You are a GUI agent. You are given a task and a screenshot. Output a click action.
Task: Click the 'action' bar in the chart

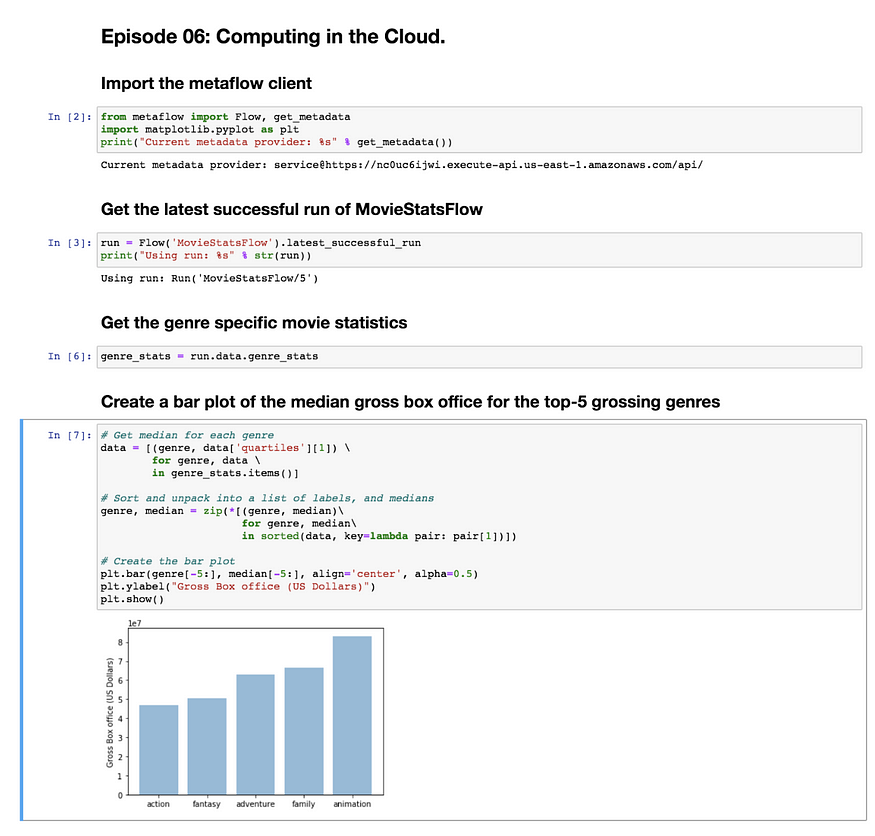coord(158,750)
